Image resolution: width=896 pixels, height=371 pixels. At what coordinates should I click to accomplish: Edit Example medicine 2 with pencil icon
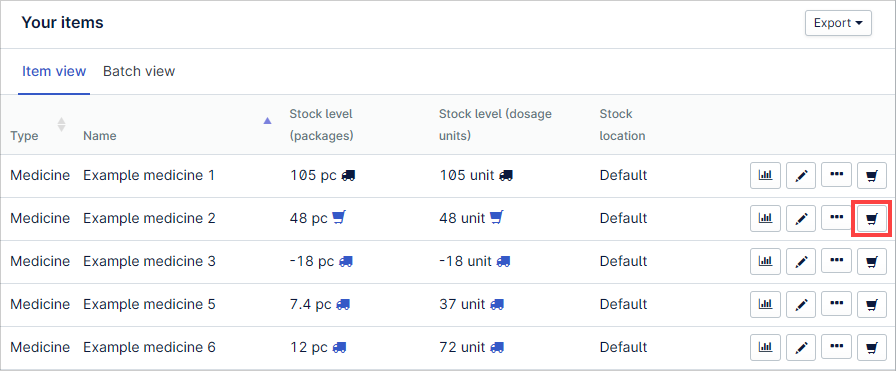801,218
